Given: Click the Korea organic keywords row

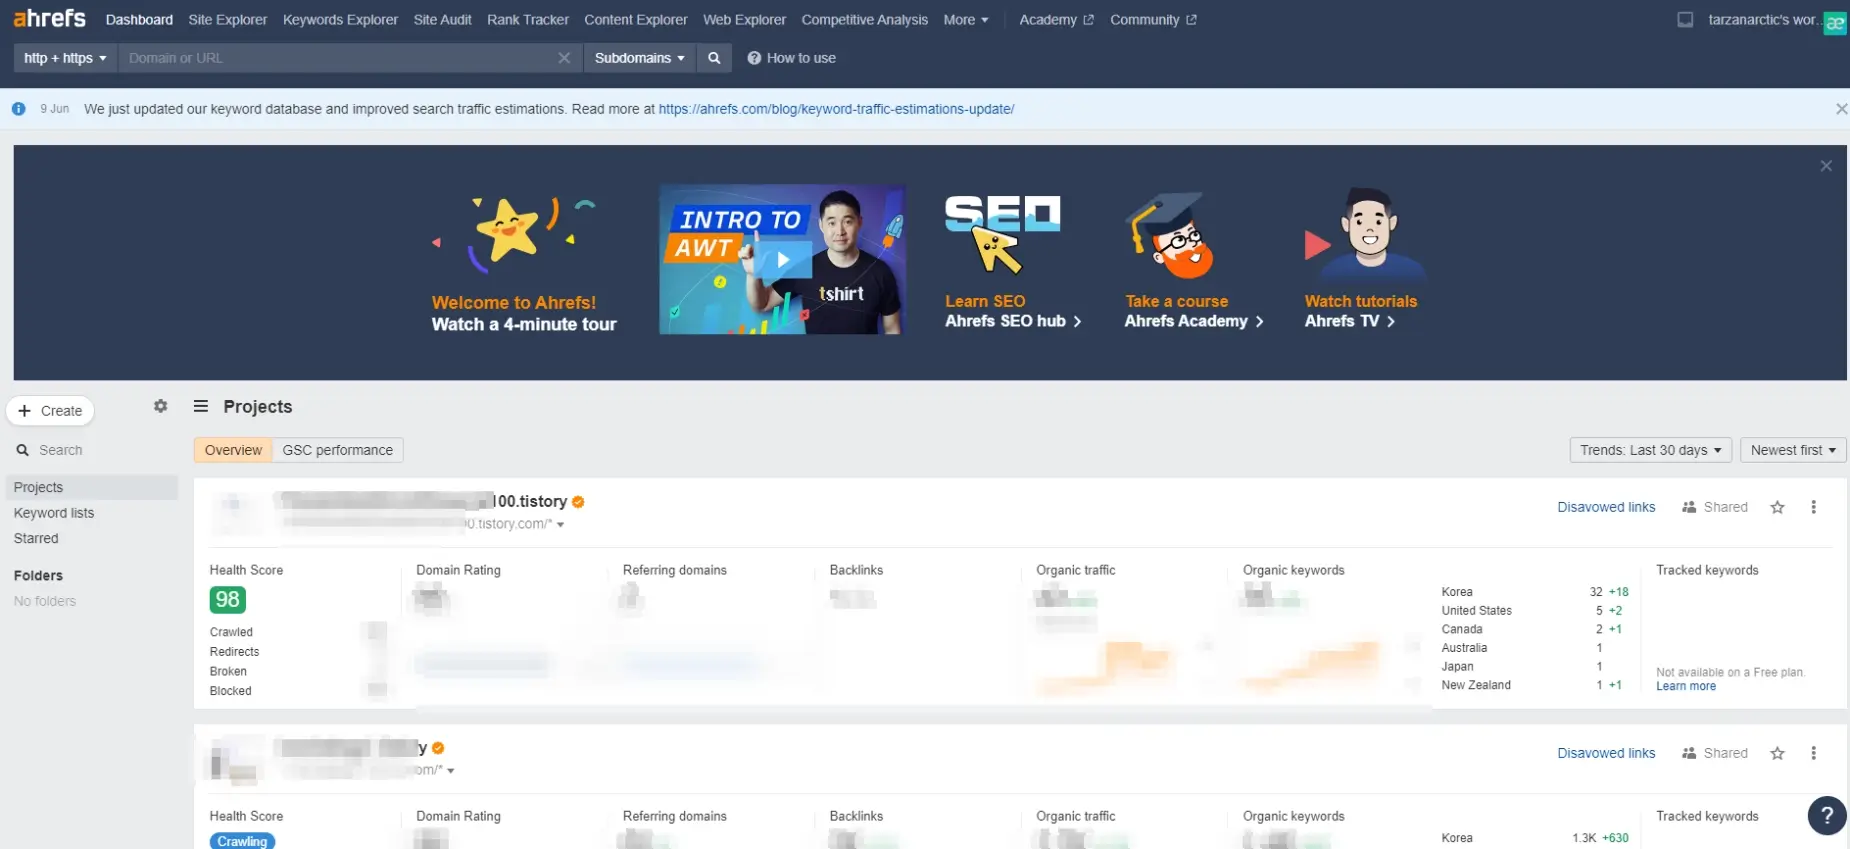Looking at the screenshot, I should pos(1535,592).
